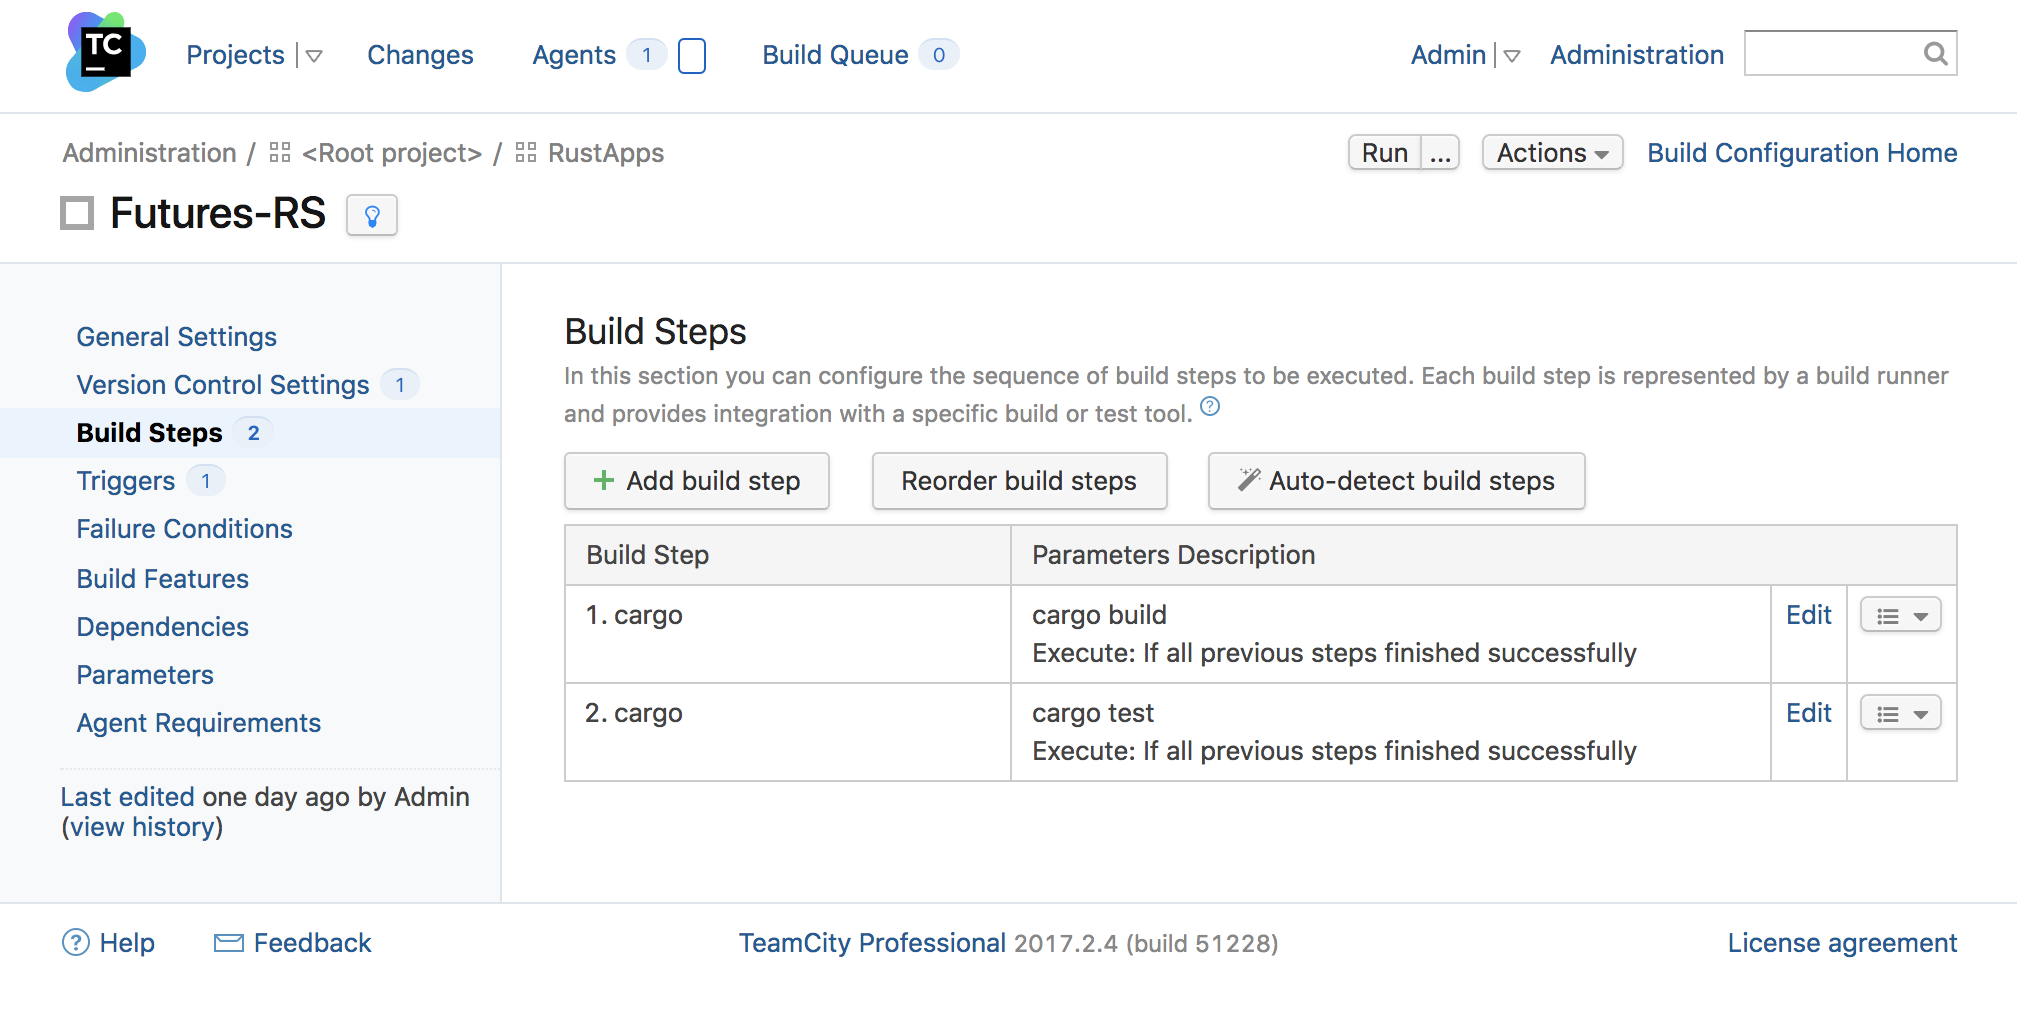2017x1026 pixels.
Task: Open the Projects menu
Action: 235,55
